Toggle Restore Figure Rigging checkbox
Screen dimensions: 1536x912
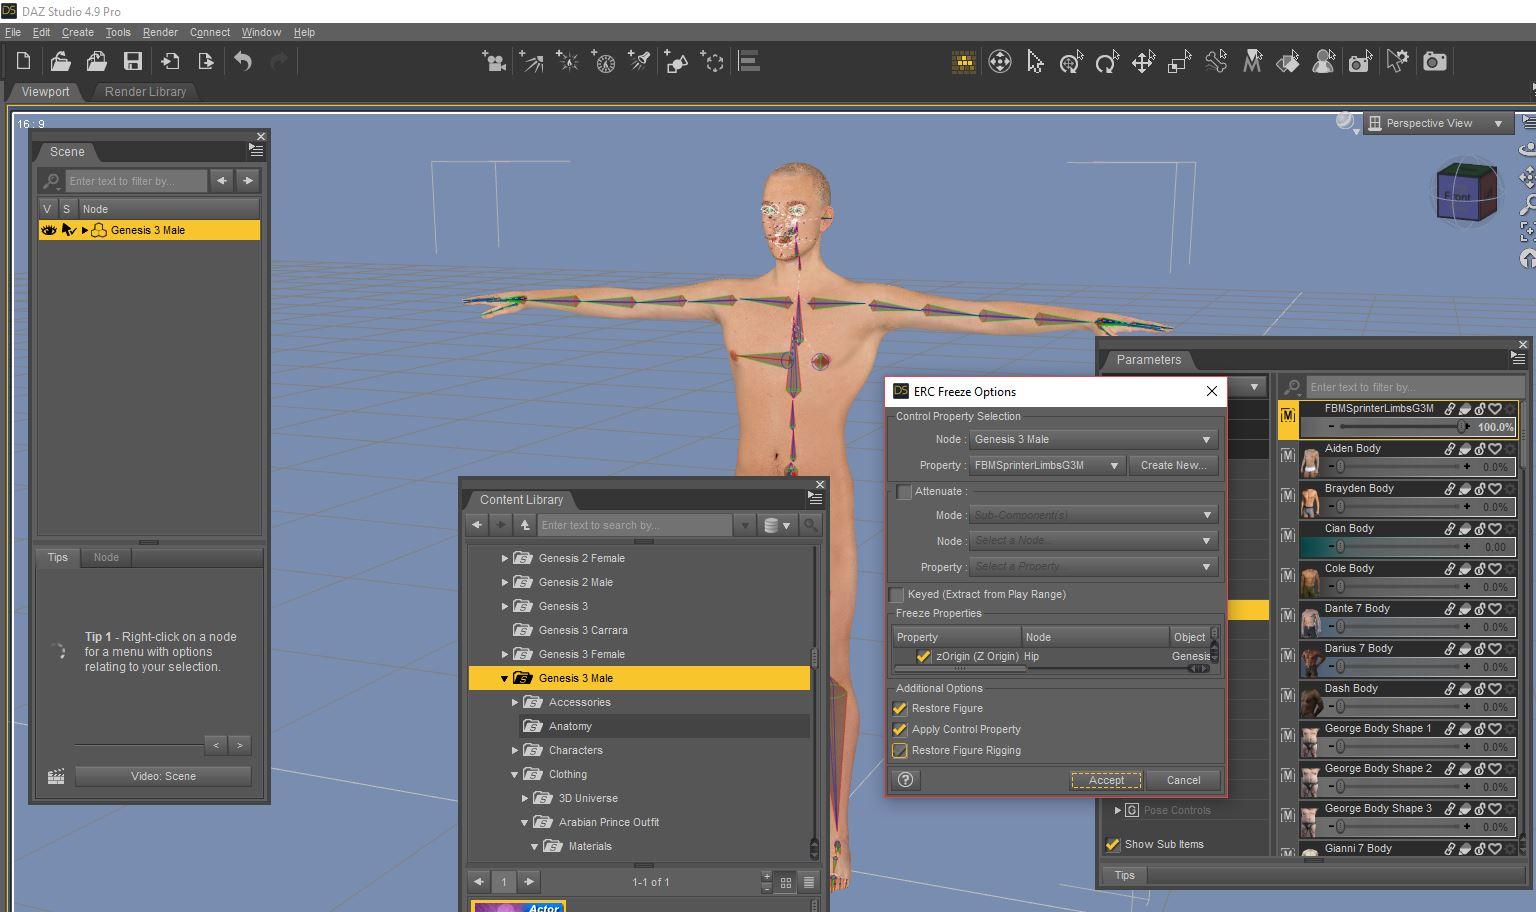tap(900, 750)
